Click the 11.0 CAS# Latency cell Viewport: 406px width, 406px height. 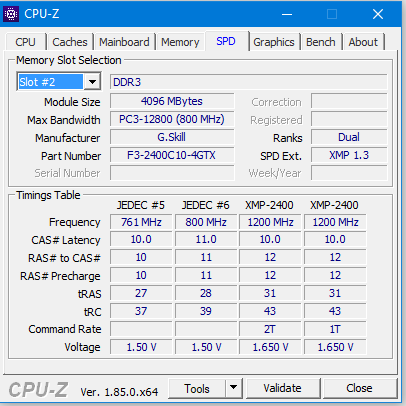point(206,239)
